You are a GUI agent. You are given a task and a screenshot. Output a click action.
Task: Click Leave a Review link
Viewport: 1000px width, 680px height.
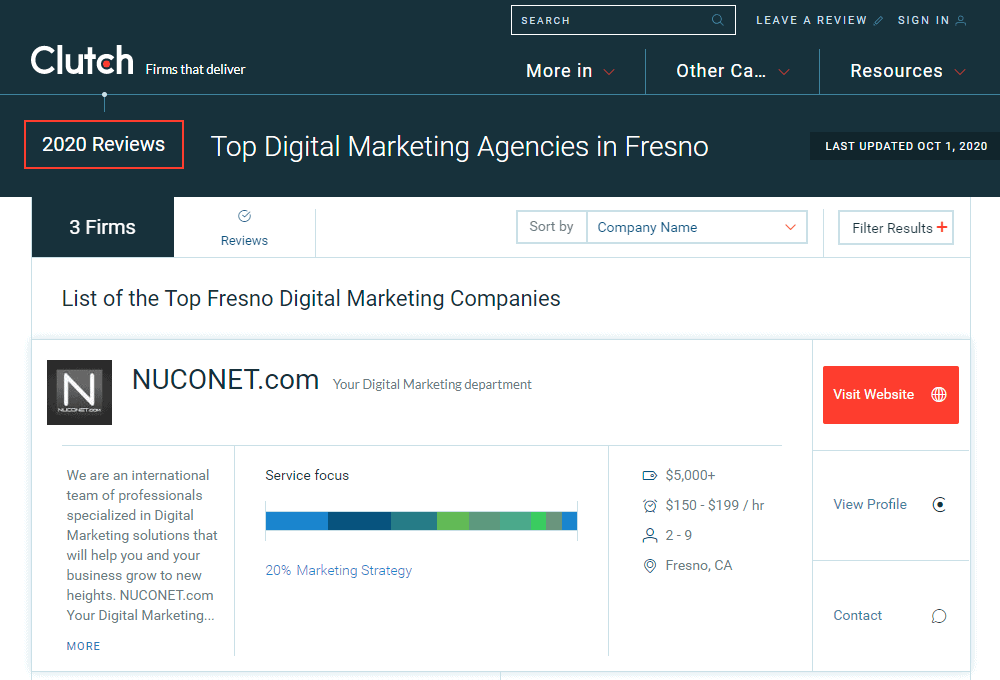[x=811, y=20]
